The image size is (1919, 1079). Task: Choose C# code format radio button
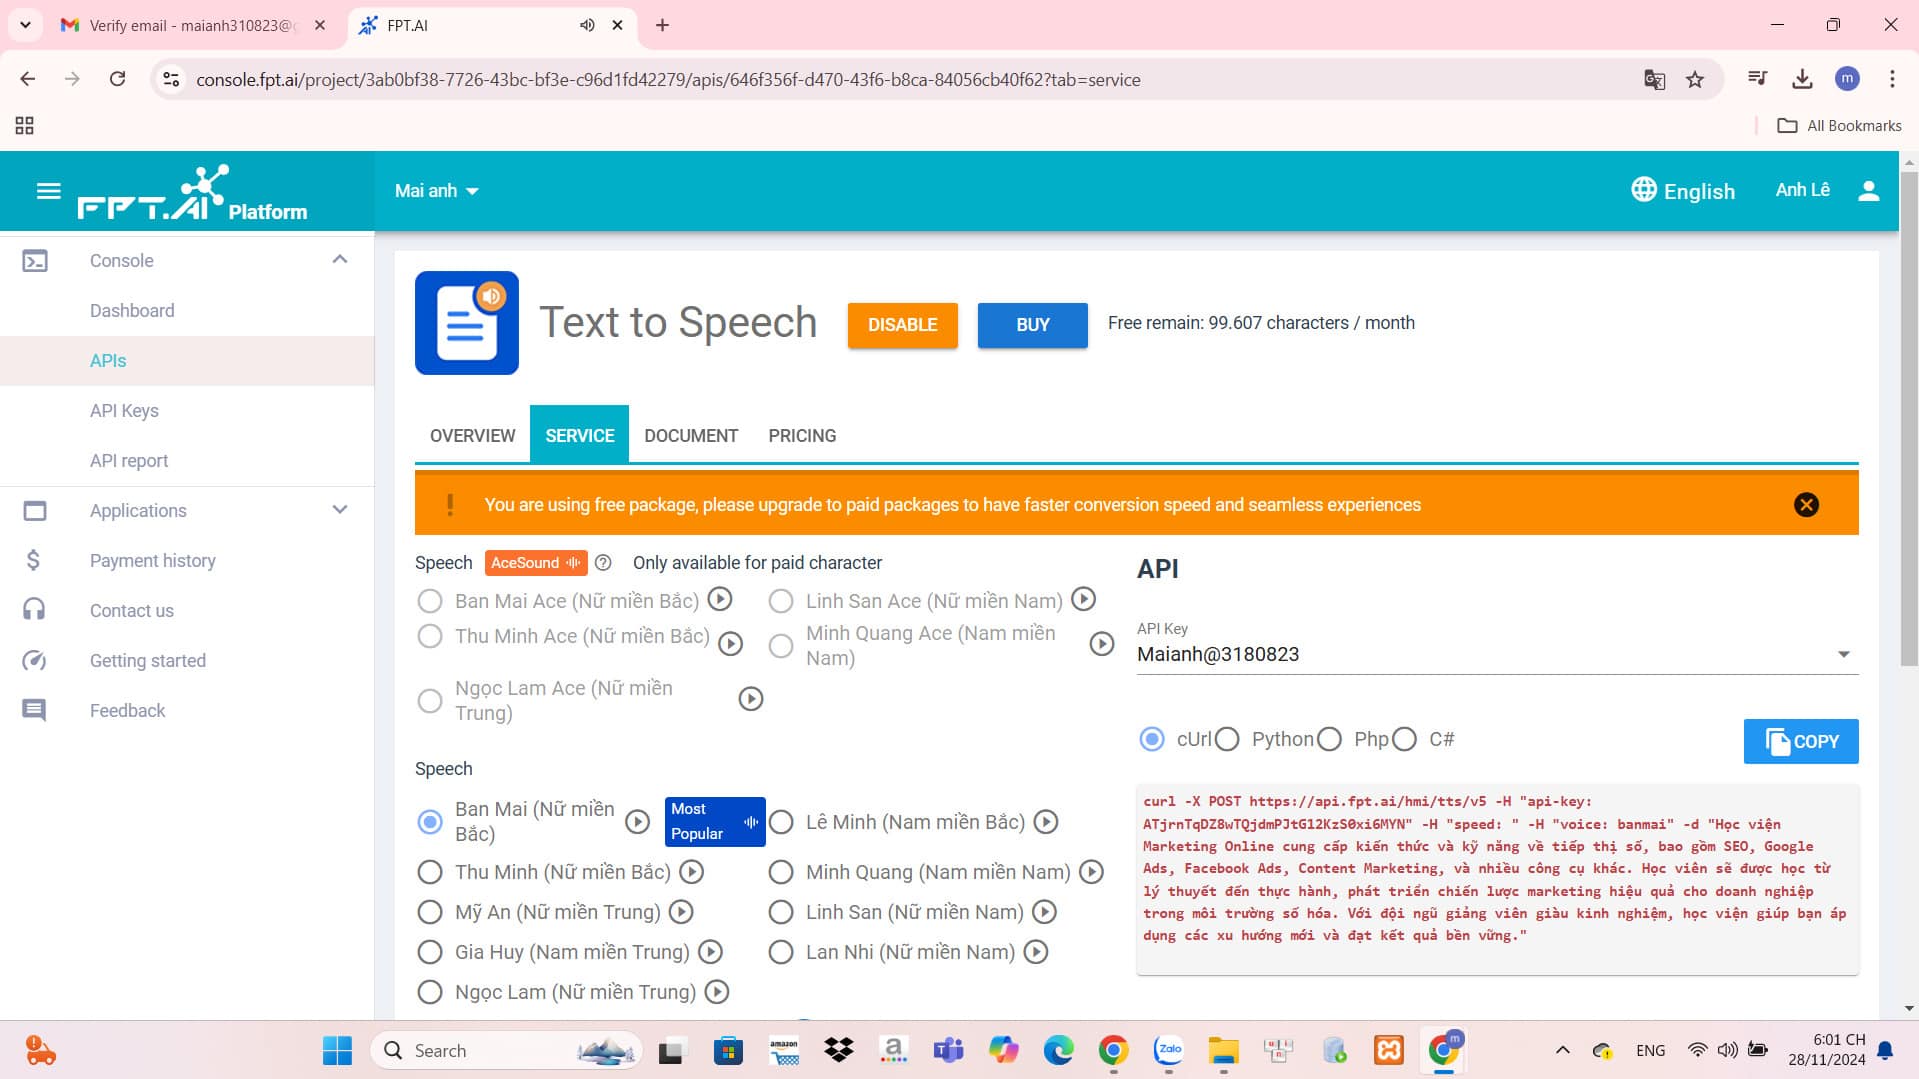pyautogui.click(x=1404, y=739)
